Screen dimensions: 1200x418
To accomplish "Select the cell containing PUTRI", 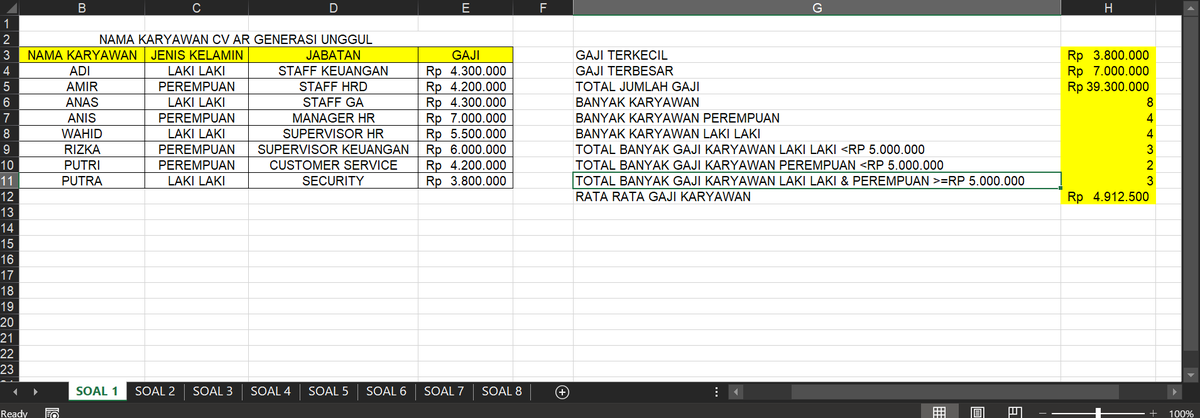I will (x=82, y=166).
